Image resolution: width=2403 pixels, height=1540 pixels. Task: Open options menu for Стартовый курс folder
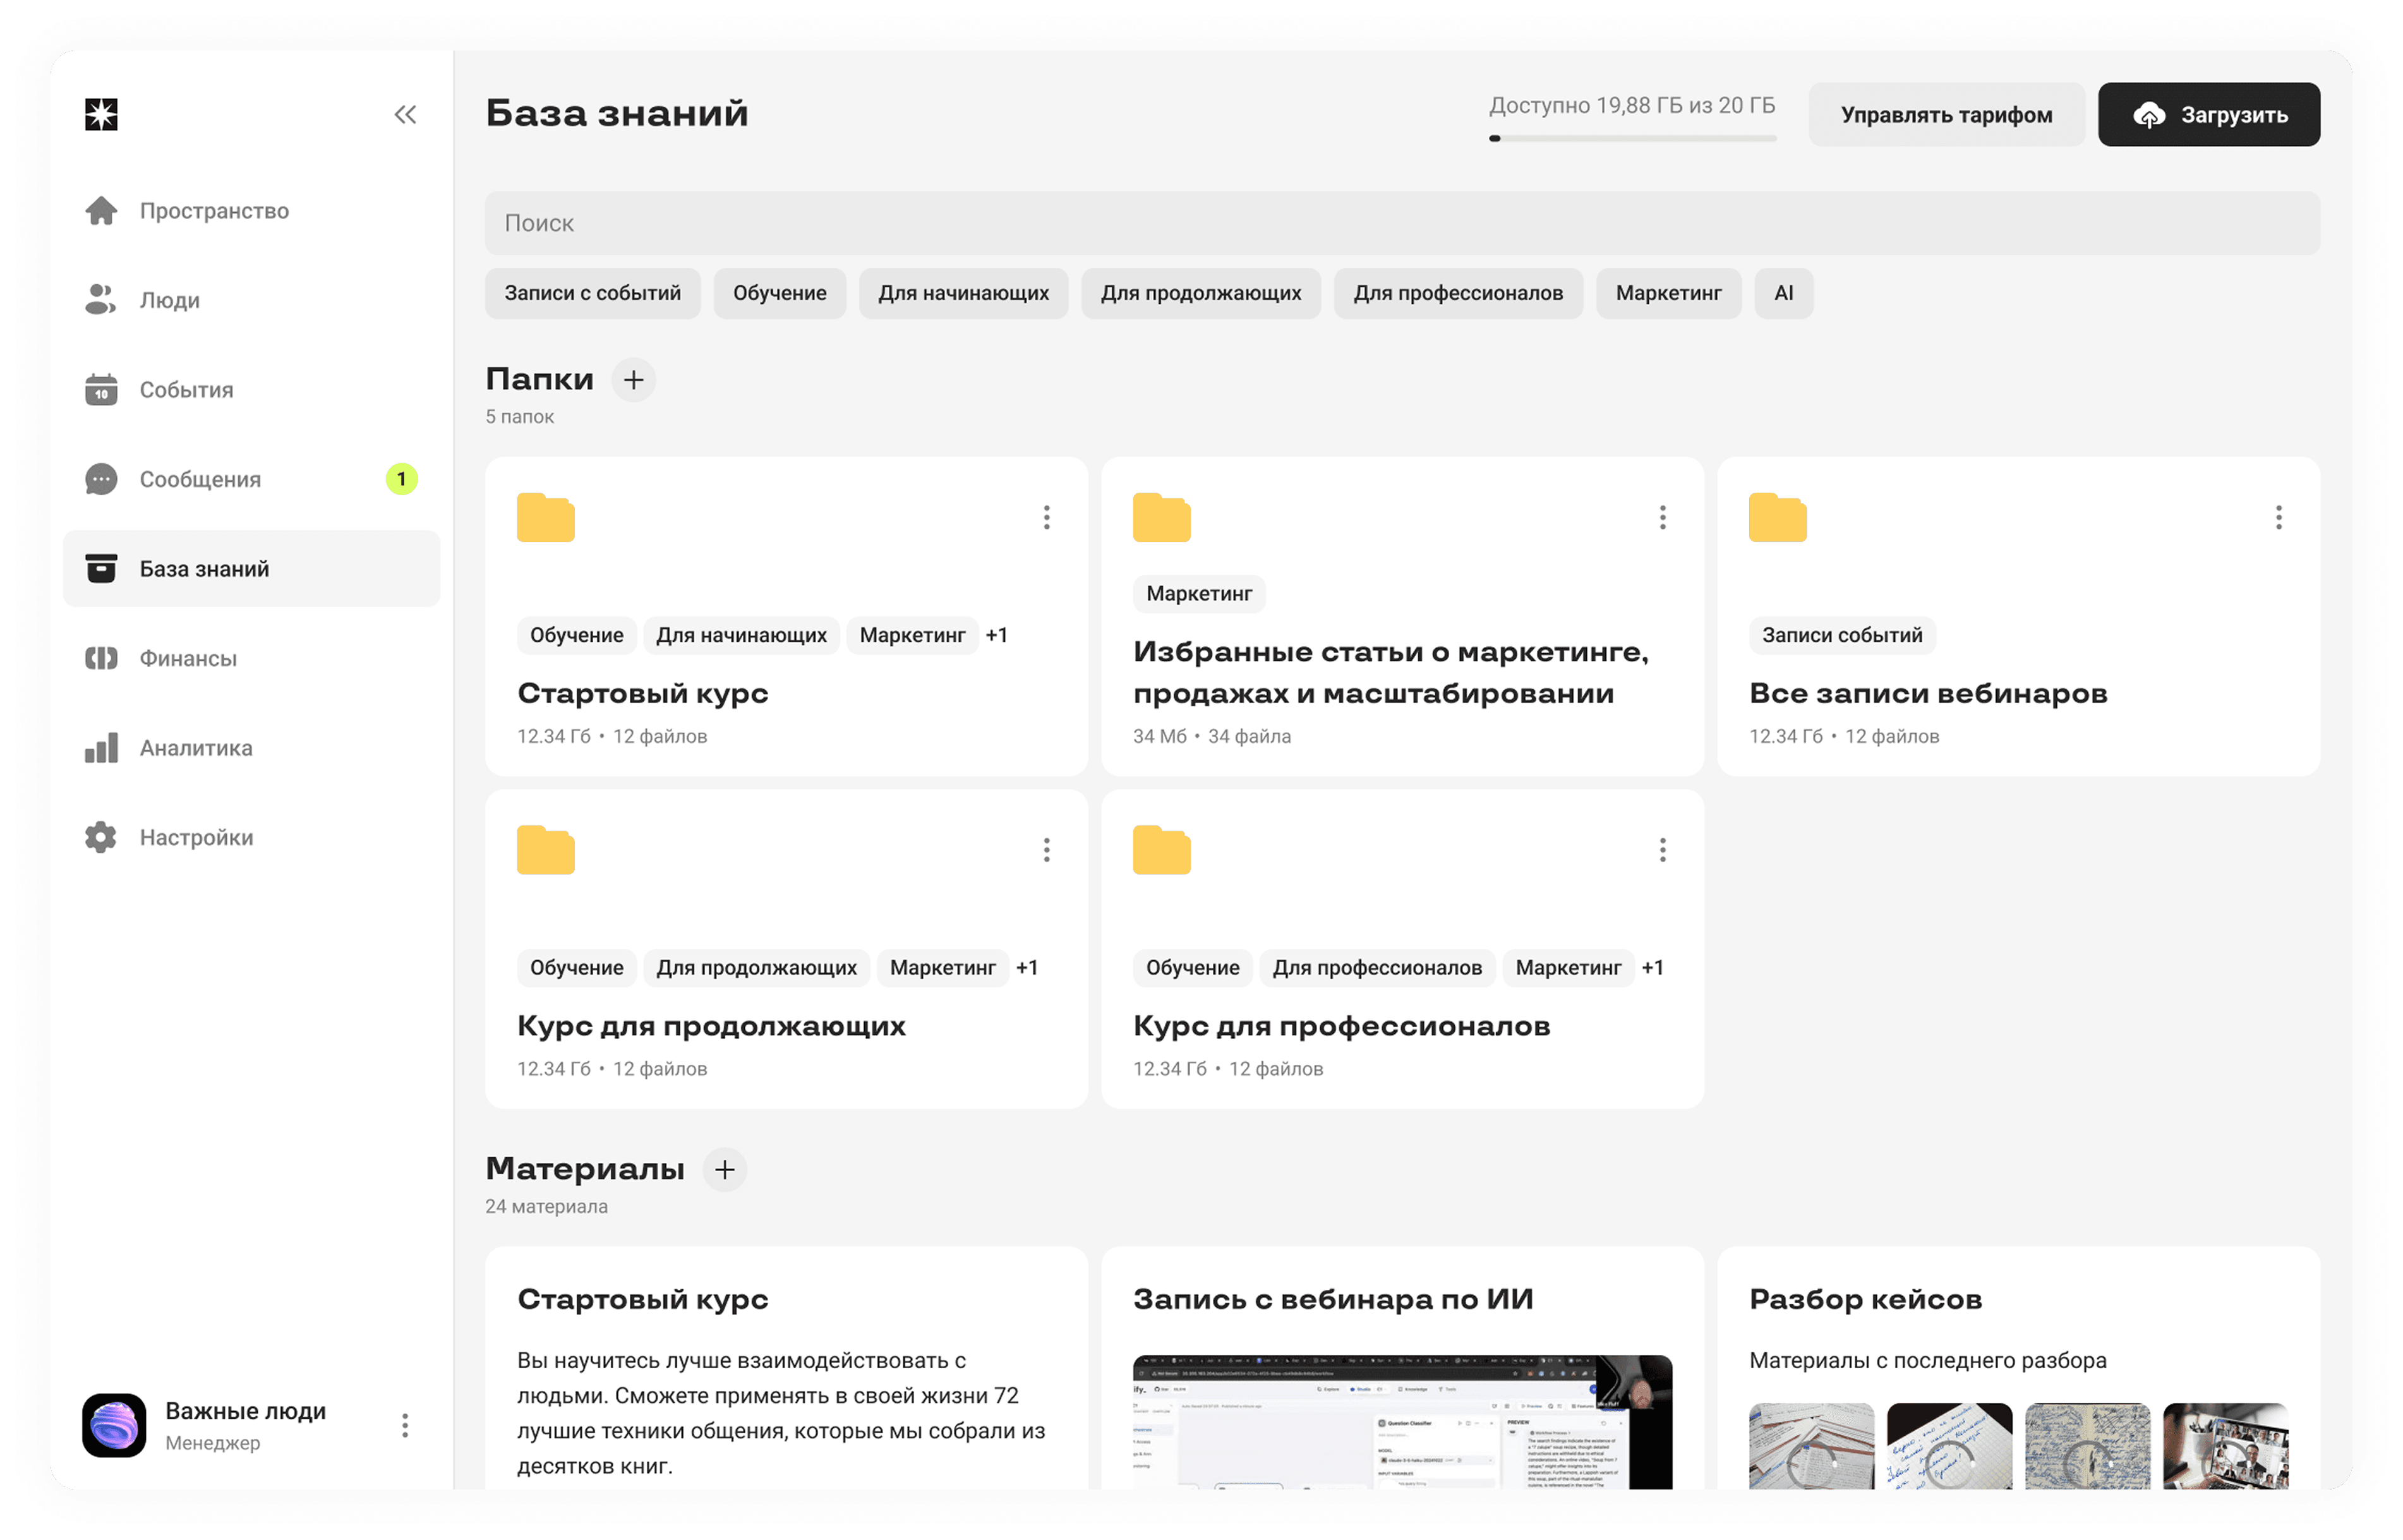1046,517
